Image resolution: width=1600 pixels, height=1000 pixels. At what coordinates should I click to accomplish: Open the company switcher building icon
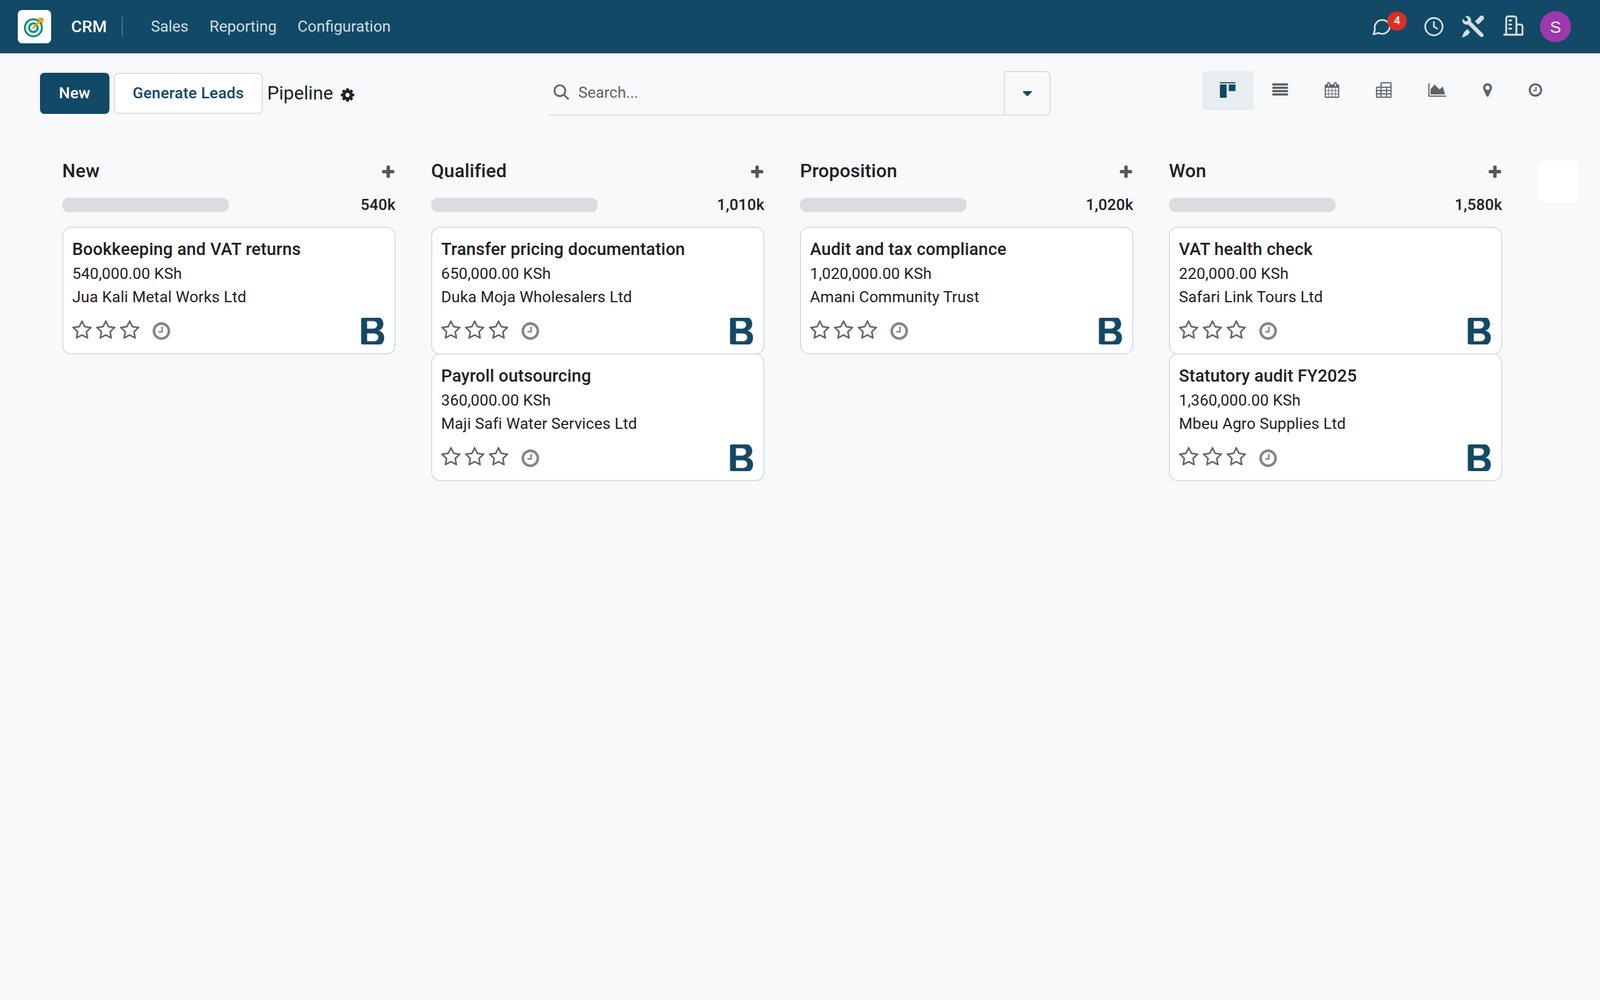tap(1513, 27)
